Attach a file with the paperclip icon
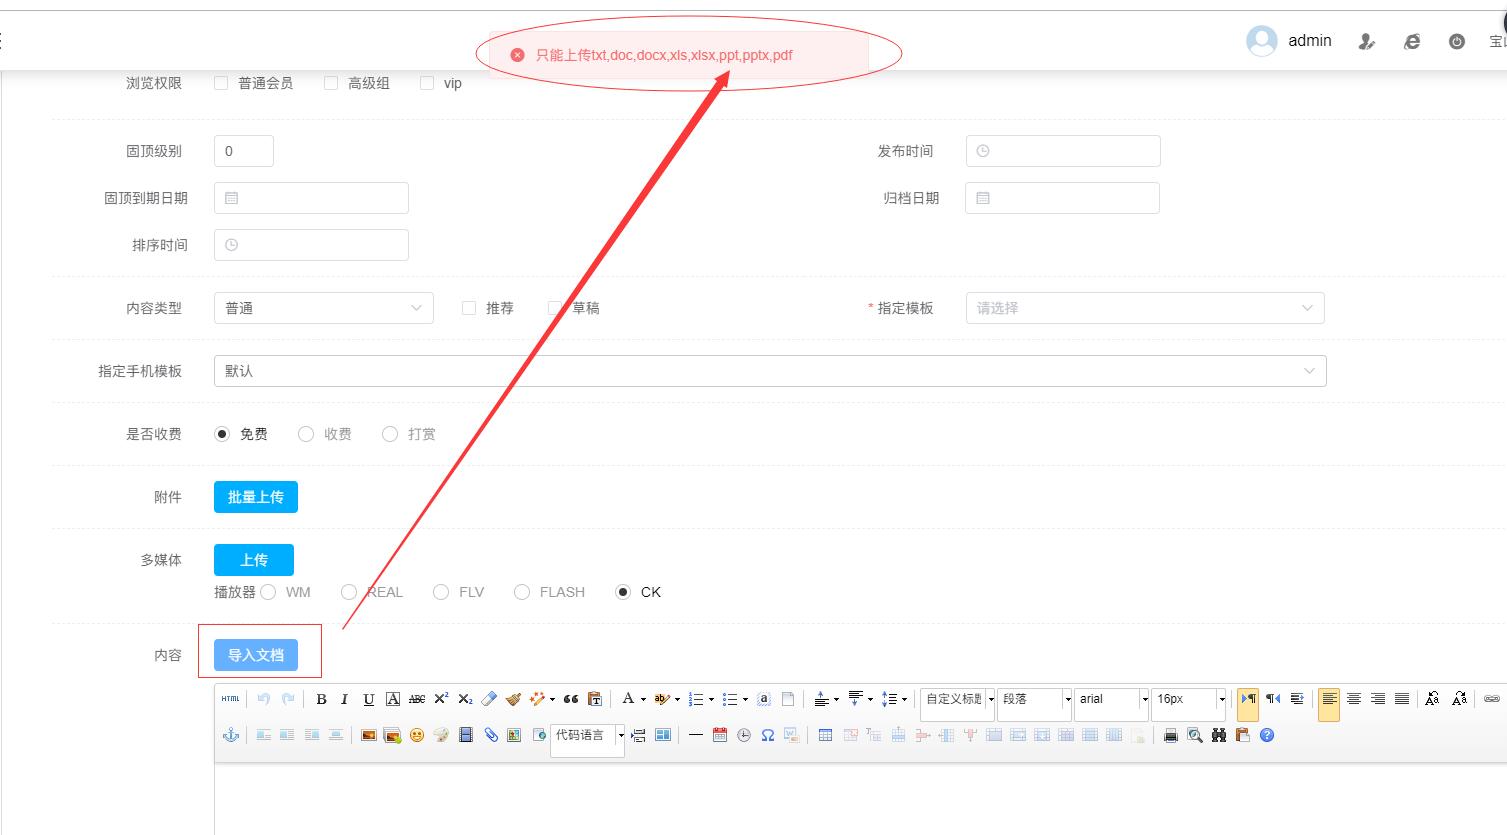 (x=491, y=735)
